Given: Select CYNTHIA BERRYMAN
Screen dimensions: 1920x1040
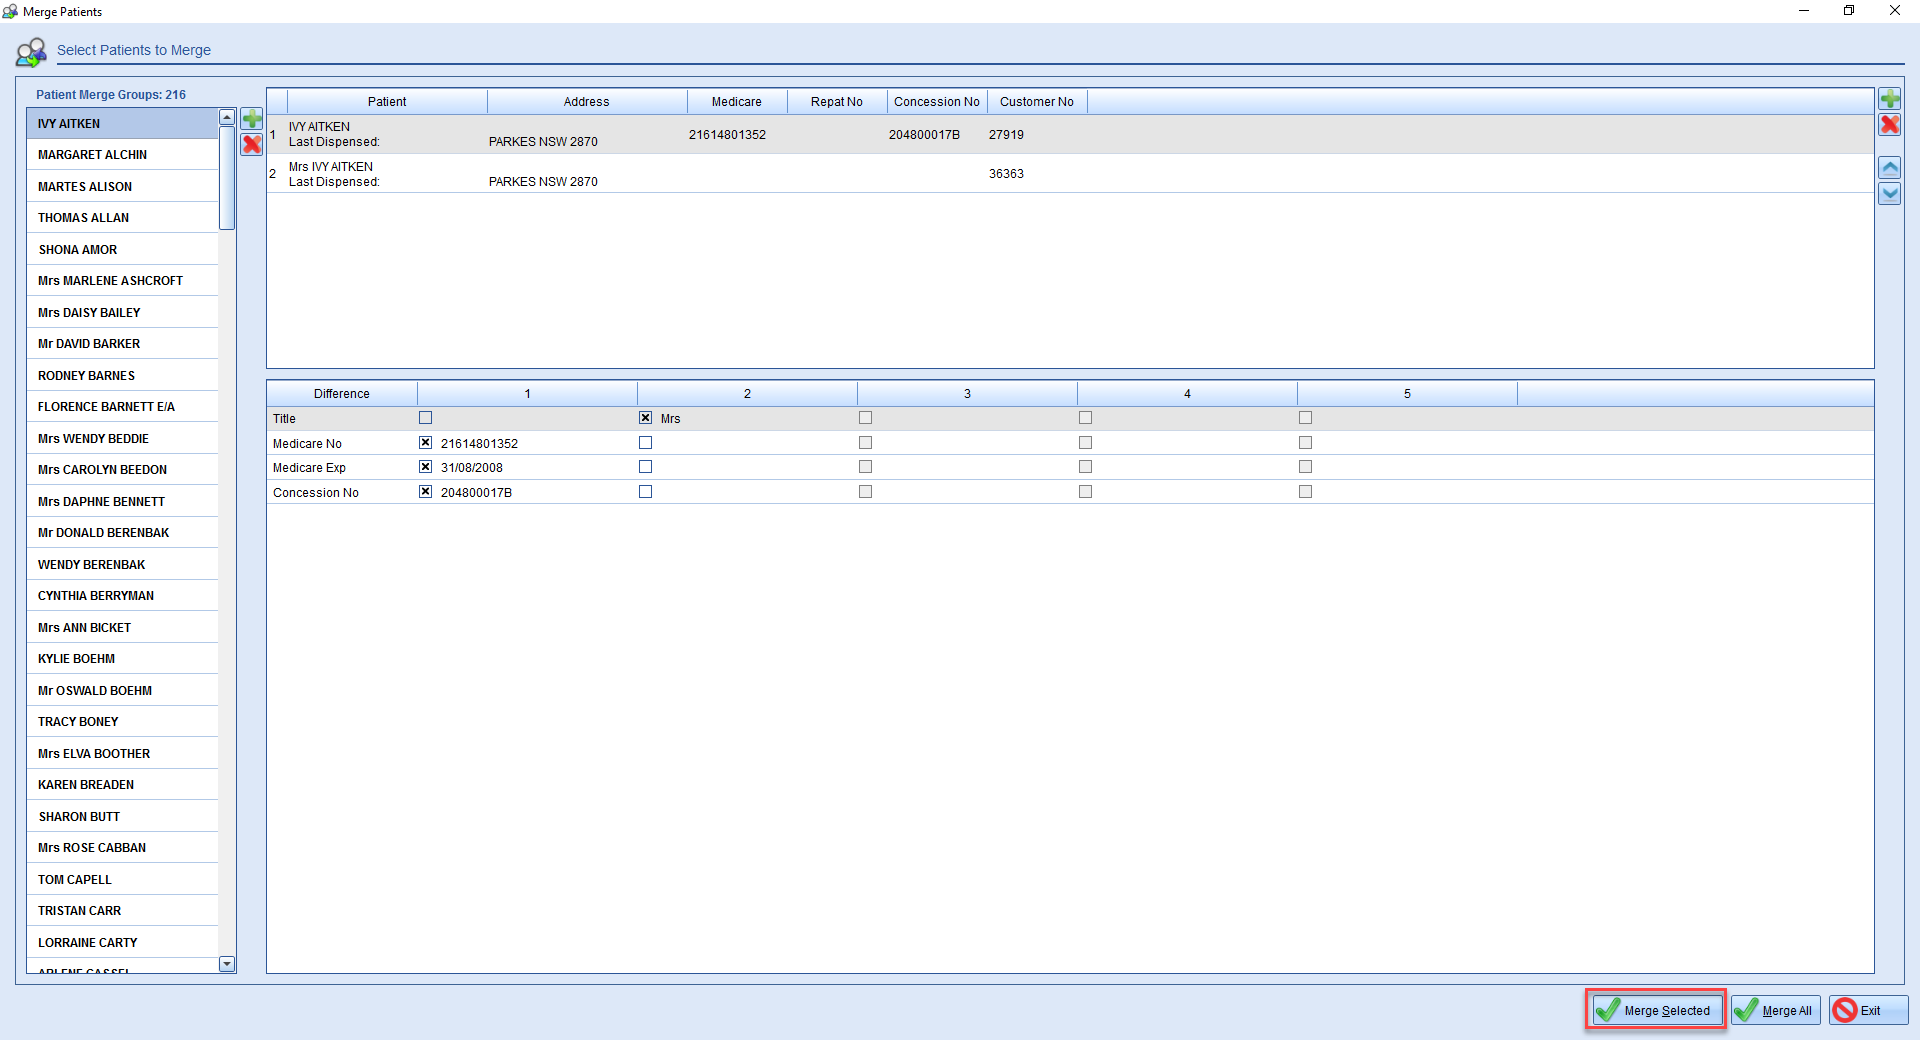Looking at the screenshot, I should click(x=122, y=596).
